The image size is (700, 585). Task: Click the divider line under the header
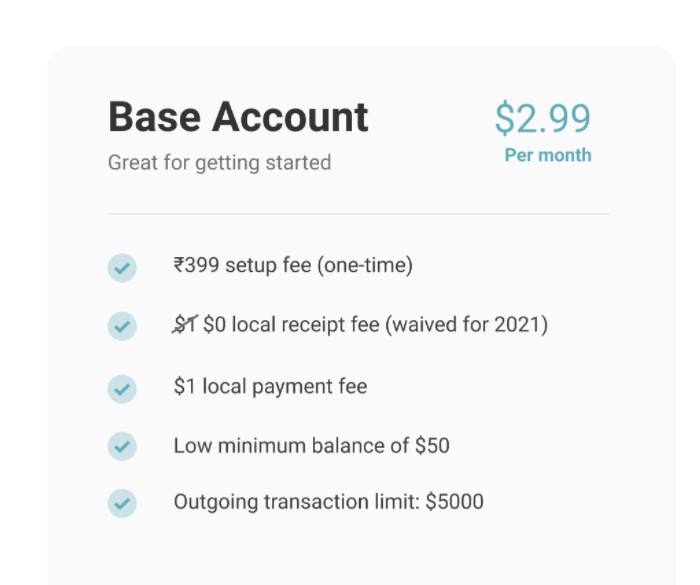[358, 214]
